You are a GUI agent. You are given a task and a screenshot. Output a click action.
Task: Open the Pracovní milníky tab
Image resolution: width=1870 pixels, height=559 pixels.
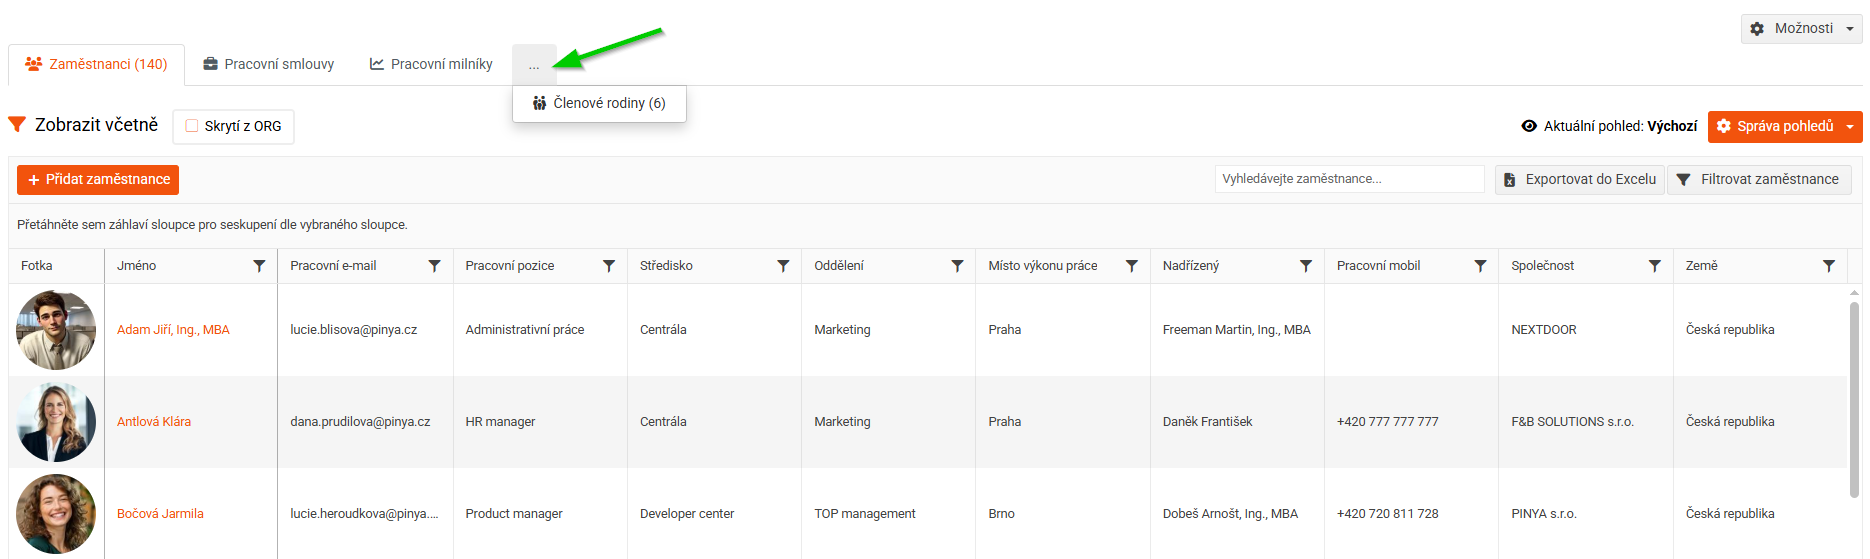click(x=431, y=64)
